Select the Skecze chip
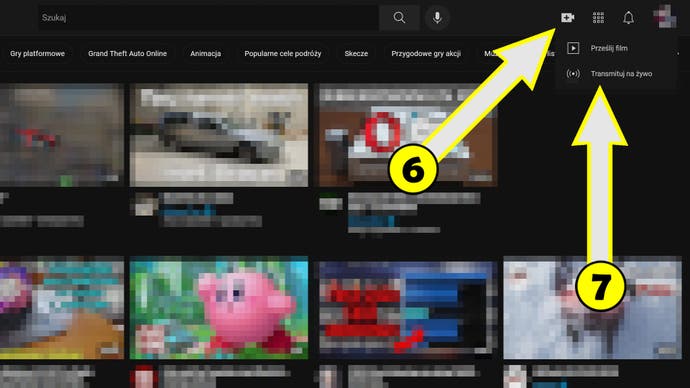Screen dimensions: 690x388 (356, 54)
